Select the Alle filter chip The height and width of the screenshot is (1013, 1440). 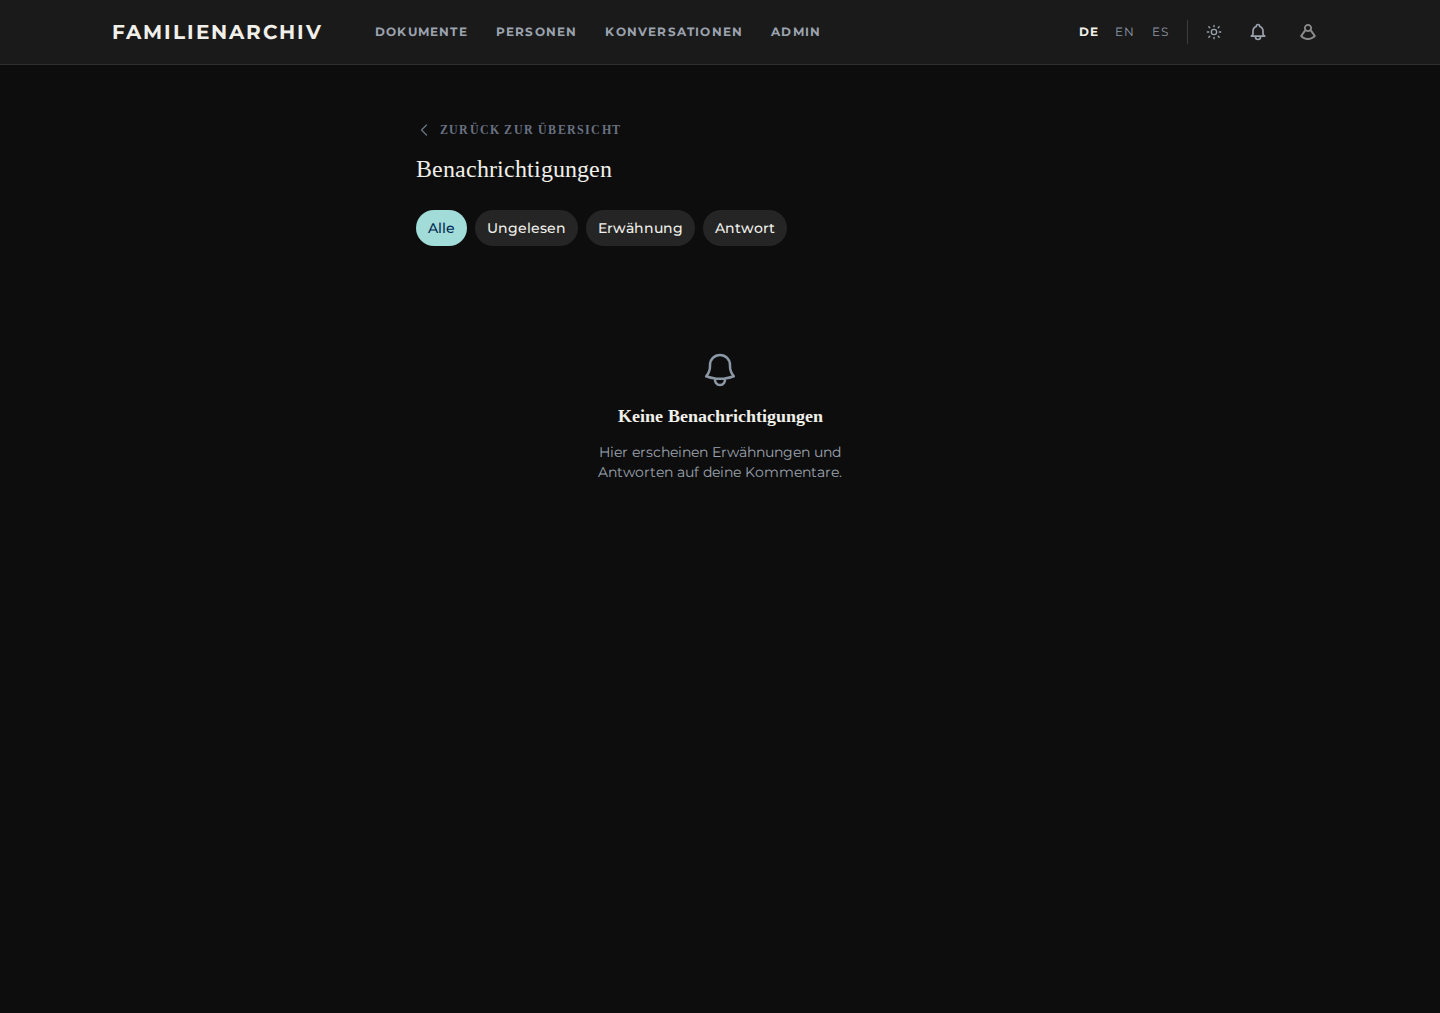coord(441,228)
